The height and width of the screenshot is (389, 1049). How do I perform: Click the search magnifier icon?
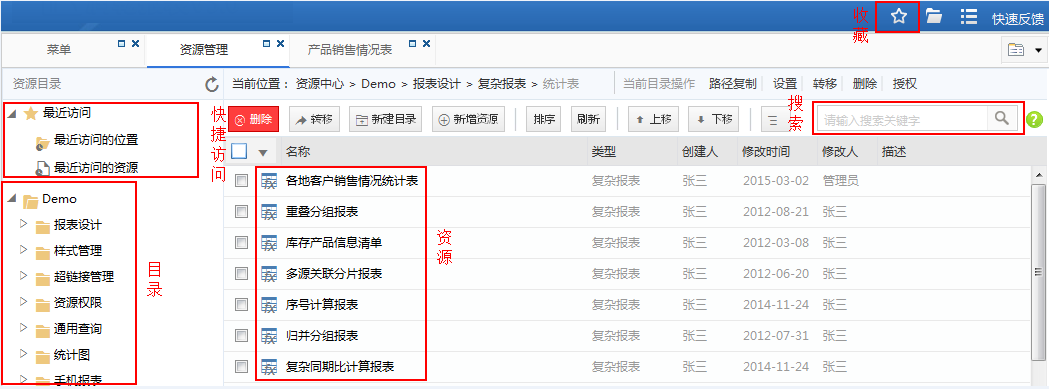1002,119
